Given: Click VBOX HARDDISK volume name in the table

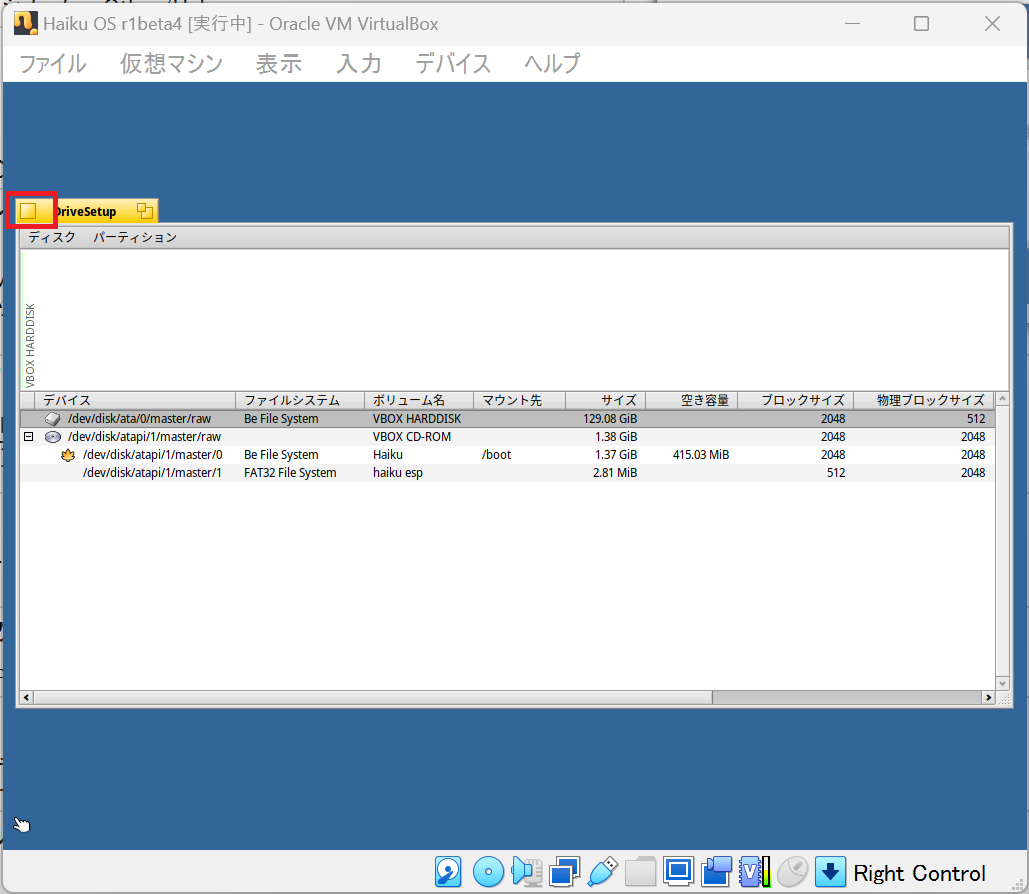Looking at the screenshot, I should pyautogui.click(x=417, y=419).
